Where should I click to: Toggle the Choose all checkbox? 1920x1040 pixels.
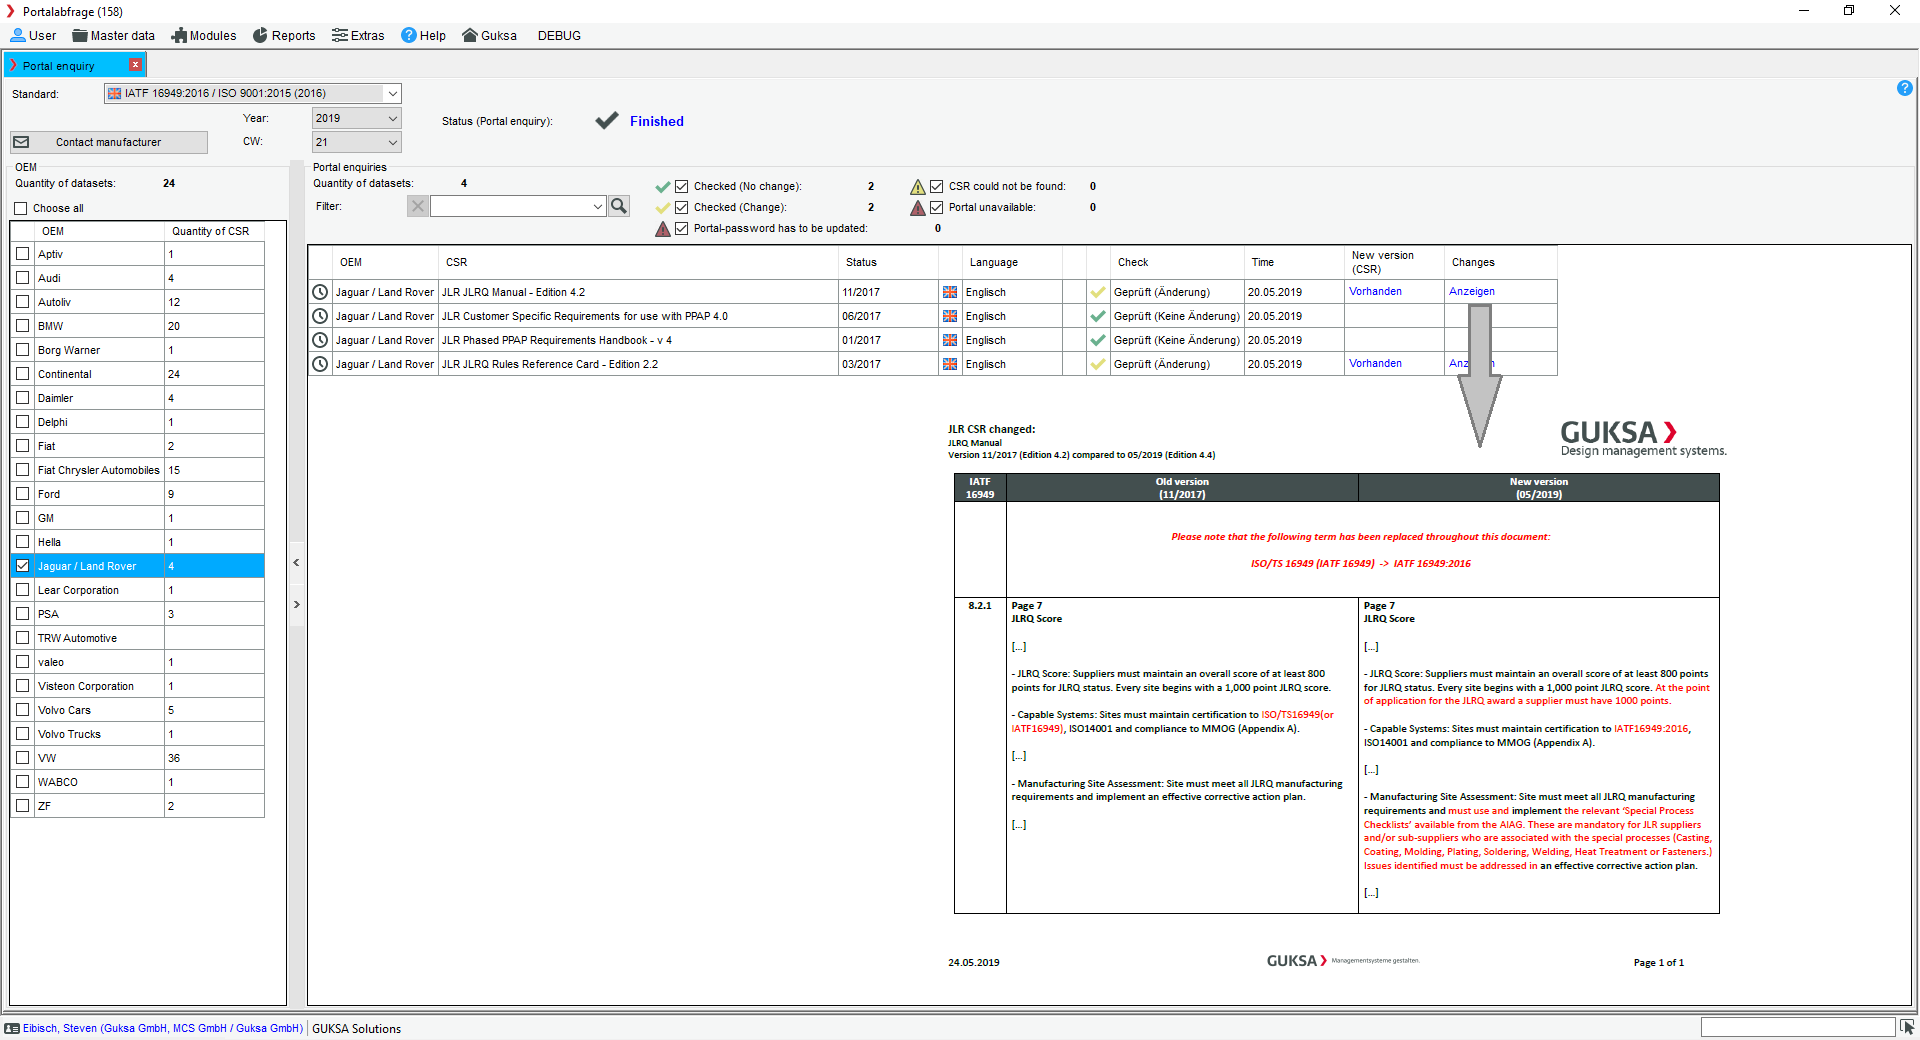pyautogui.click(x=21, y=208)
